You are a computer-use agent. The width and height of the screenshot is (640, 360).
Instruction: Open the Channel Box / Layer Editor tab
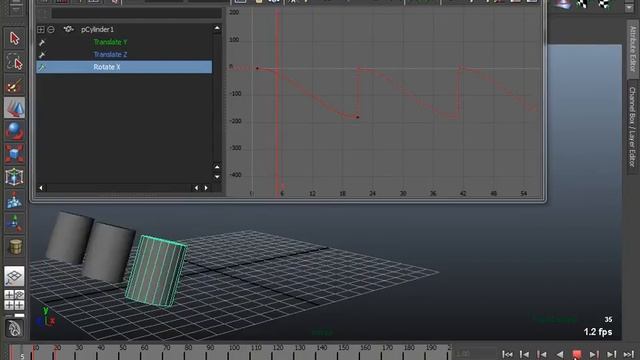point(632,127)
